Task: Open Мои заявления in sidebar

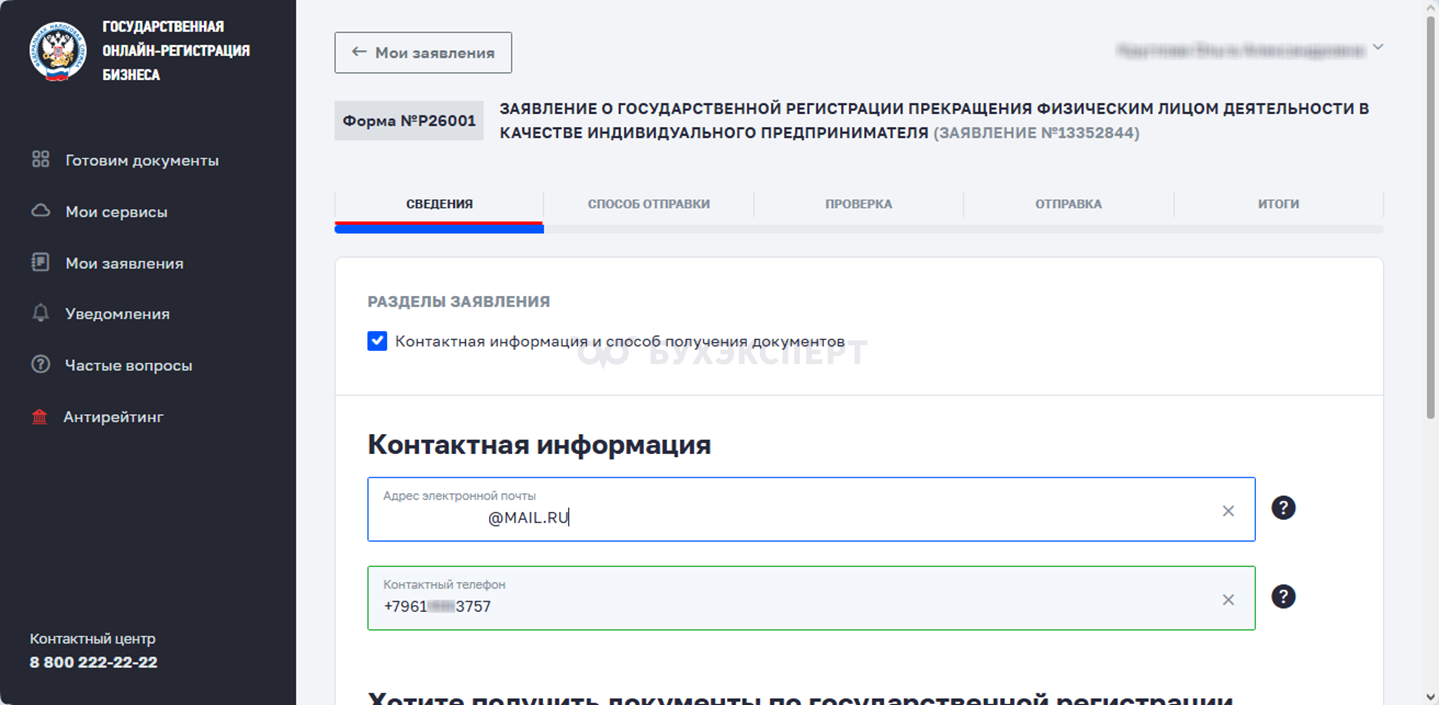Action: coord(125,263)
